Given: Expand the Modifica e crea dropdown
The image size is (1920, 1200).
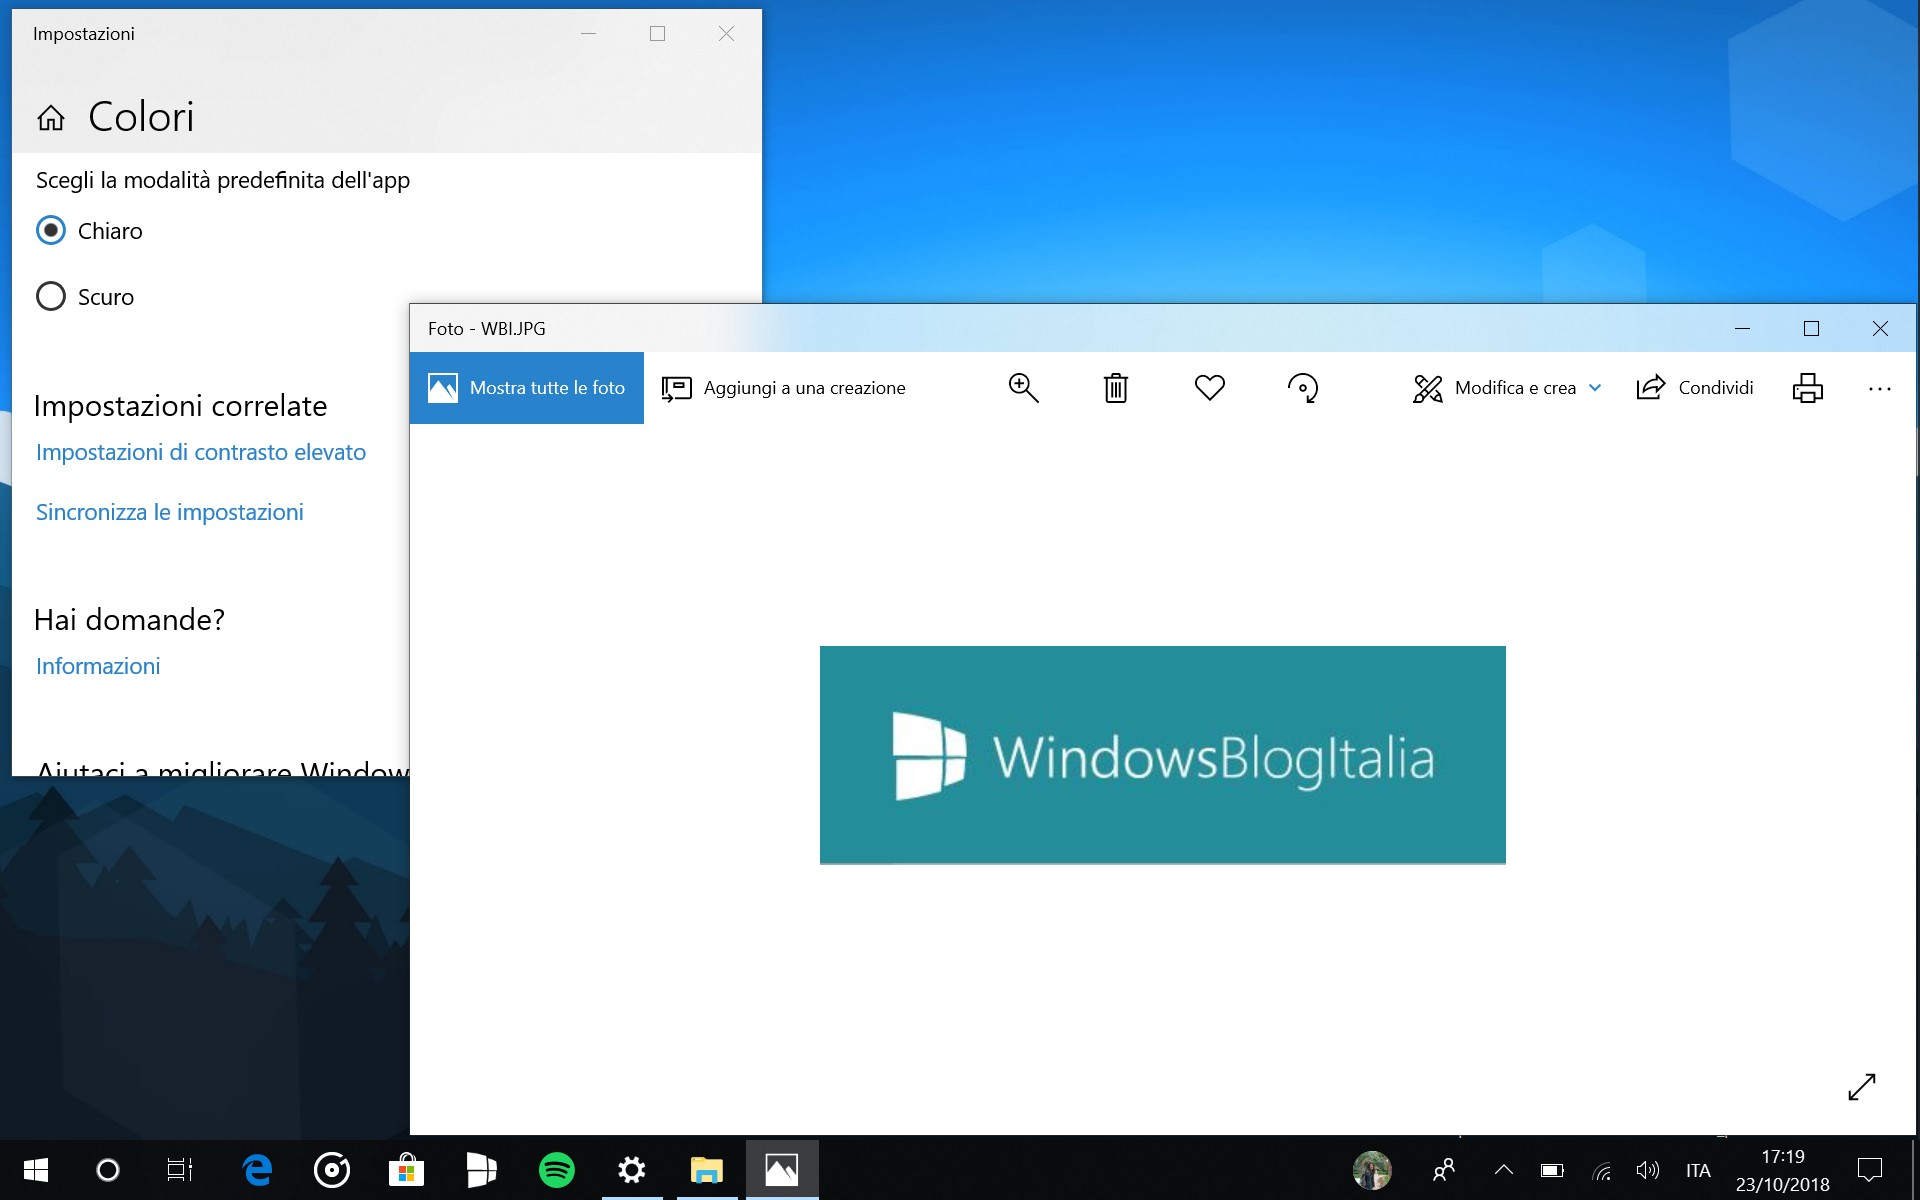Looking at the screenshot, I should (x=1507, y=388).
